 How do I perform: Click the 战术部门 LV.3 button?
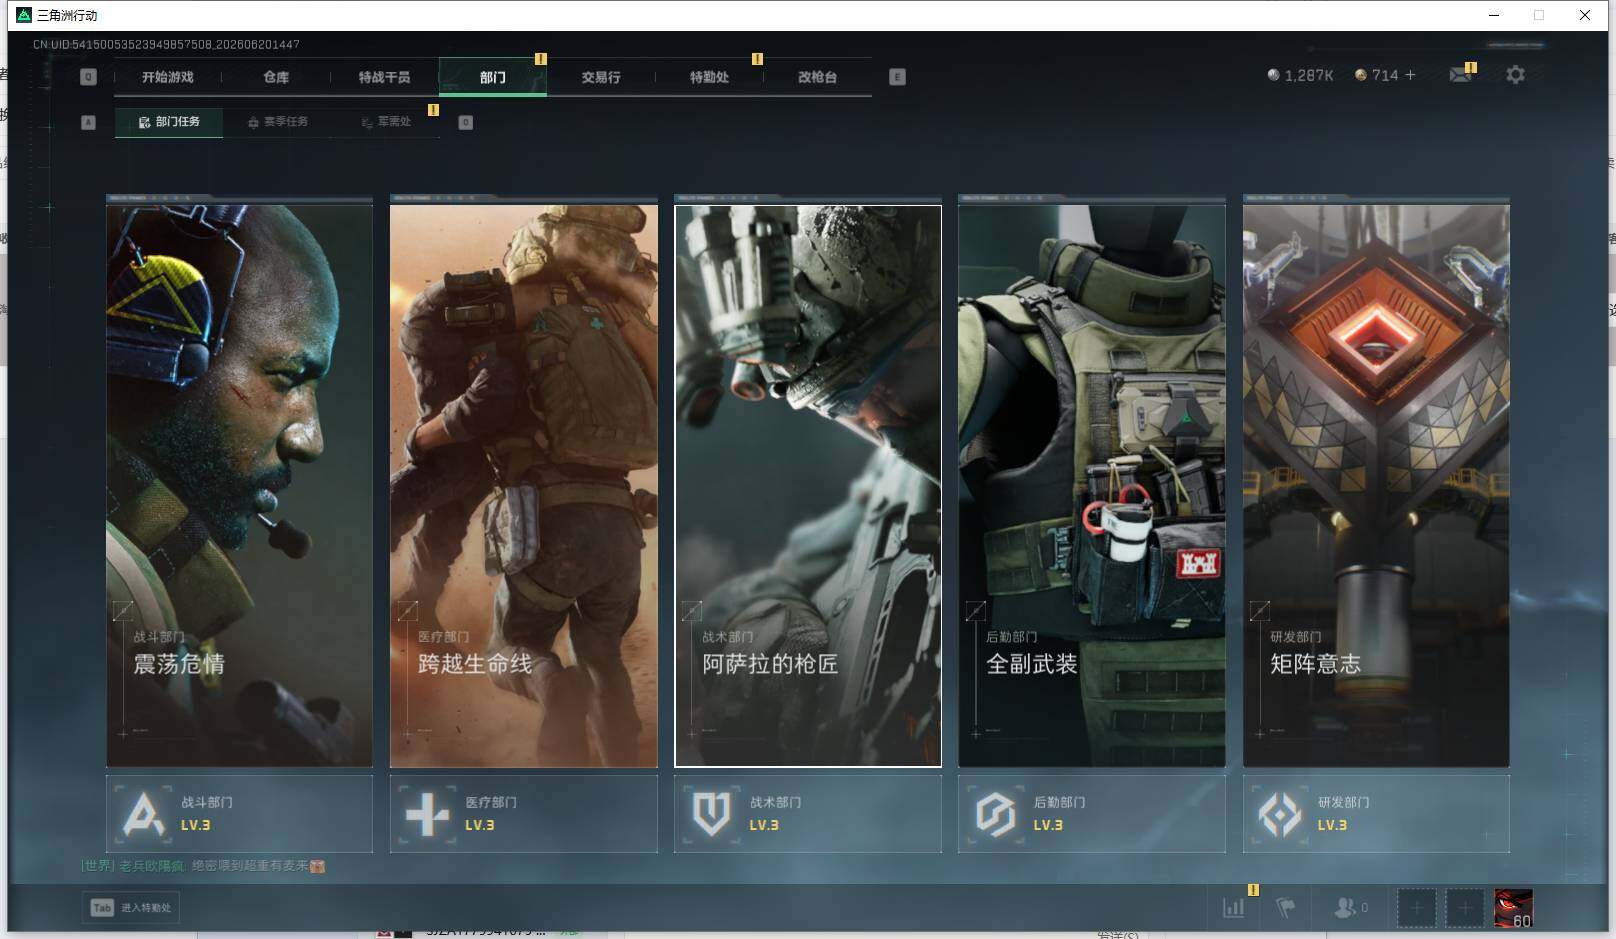[808, 814]
